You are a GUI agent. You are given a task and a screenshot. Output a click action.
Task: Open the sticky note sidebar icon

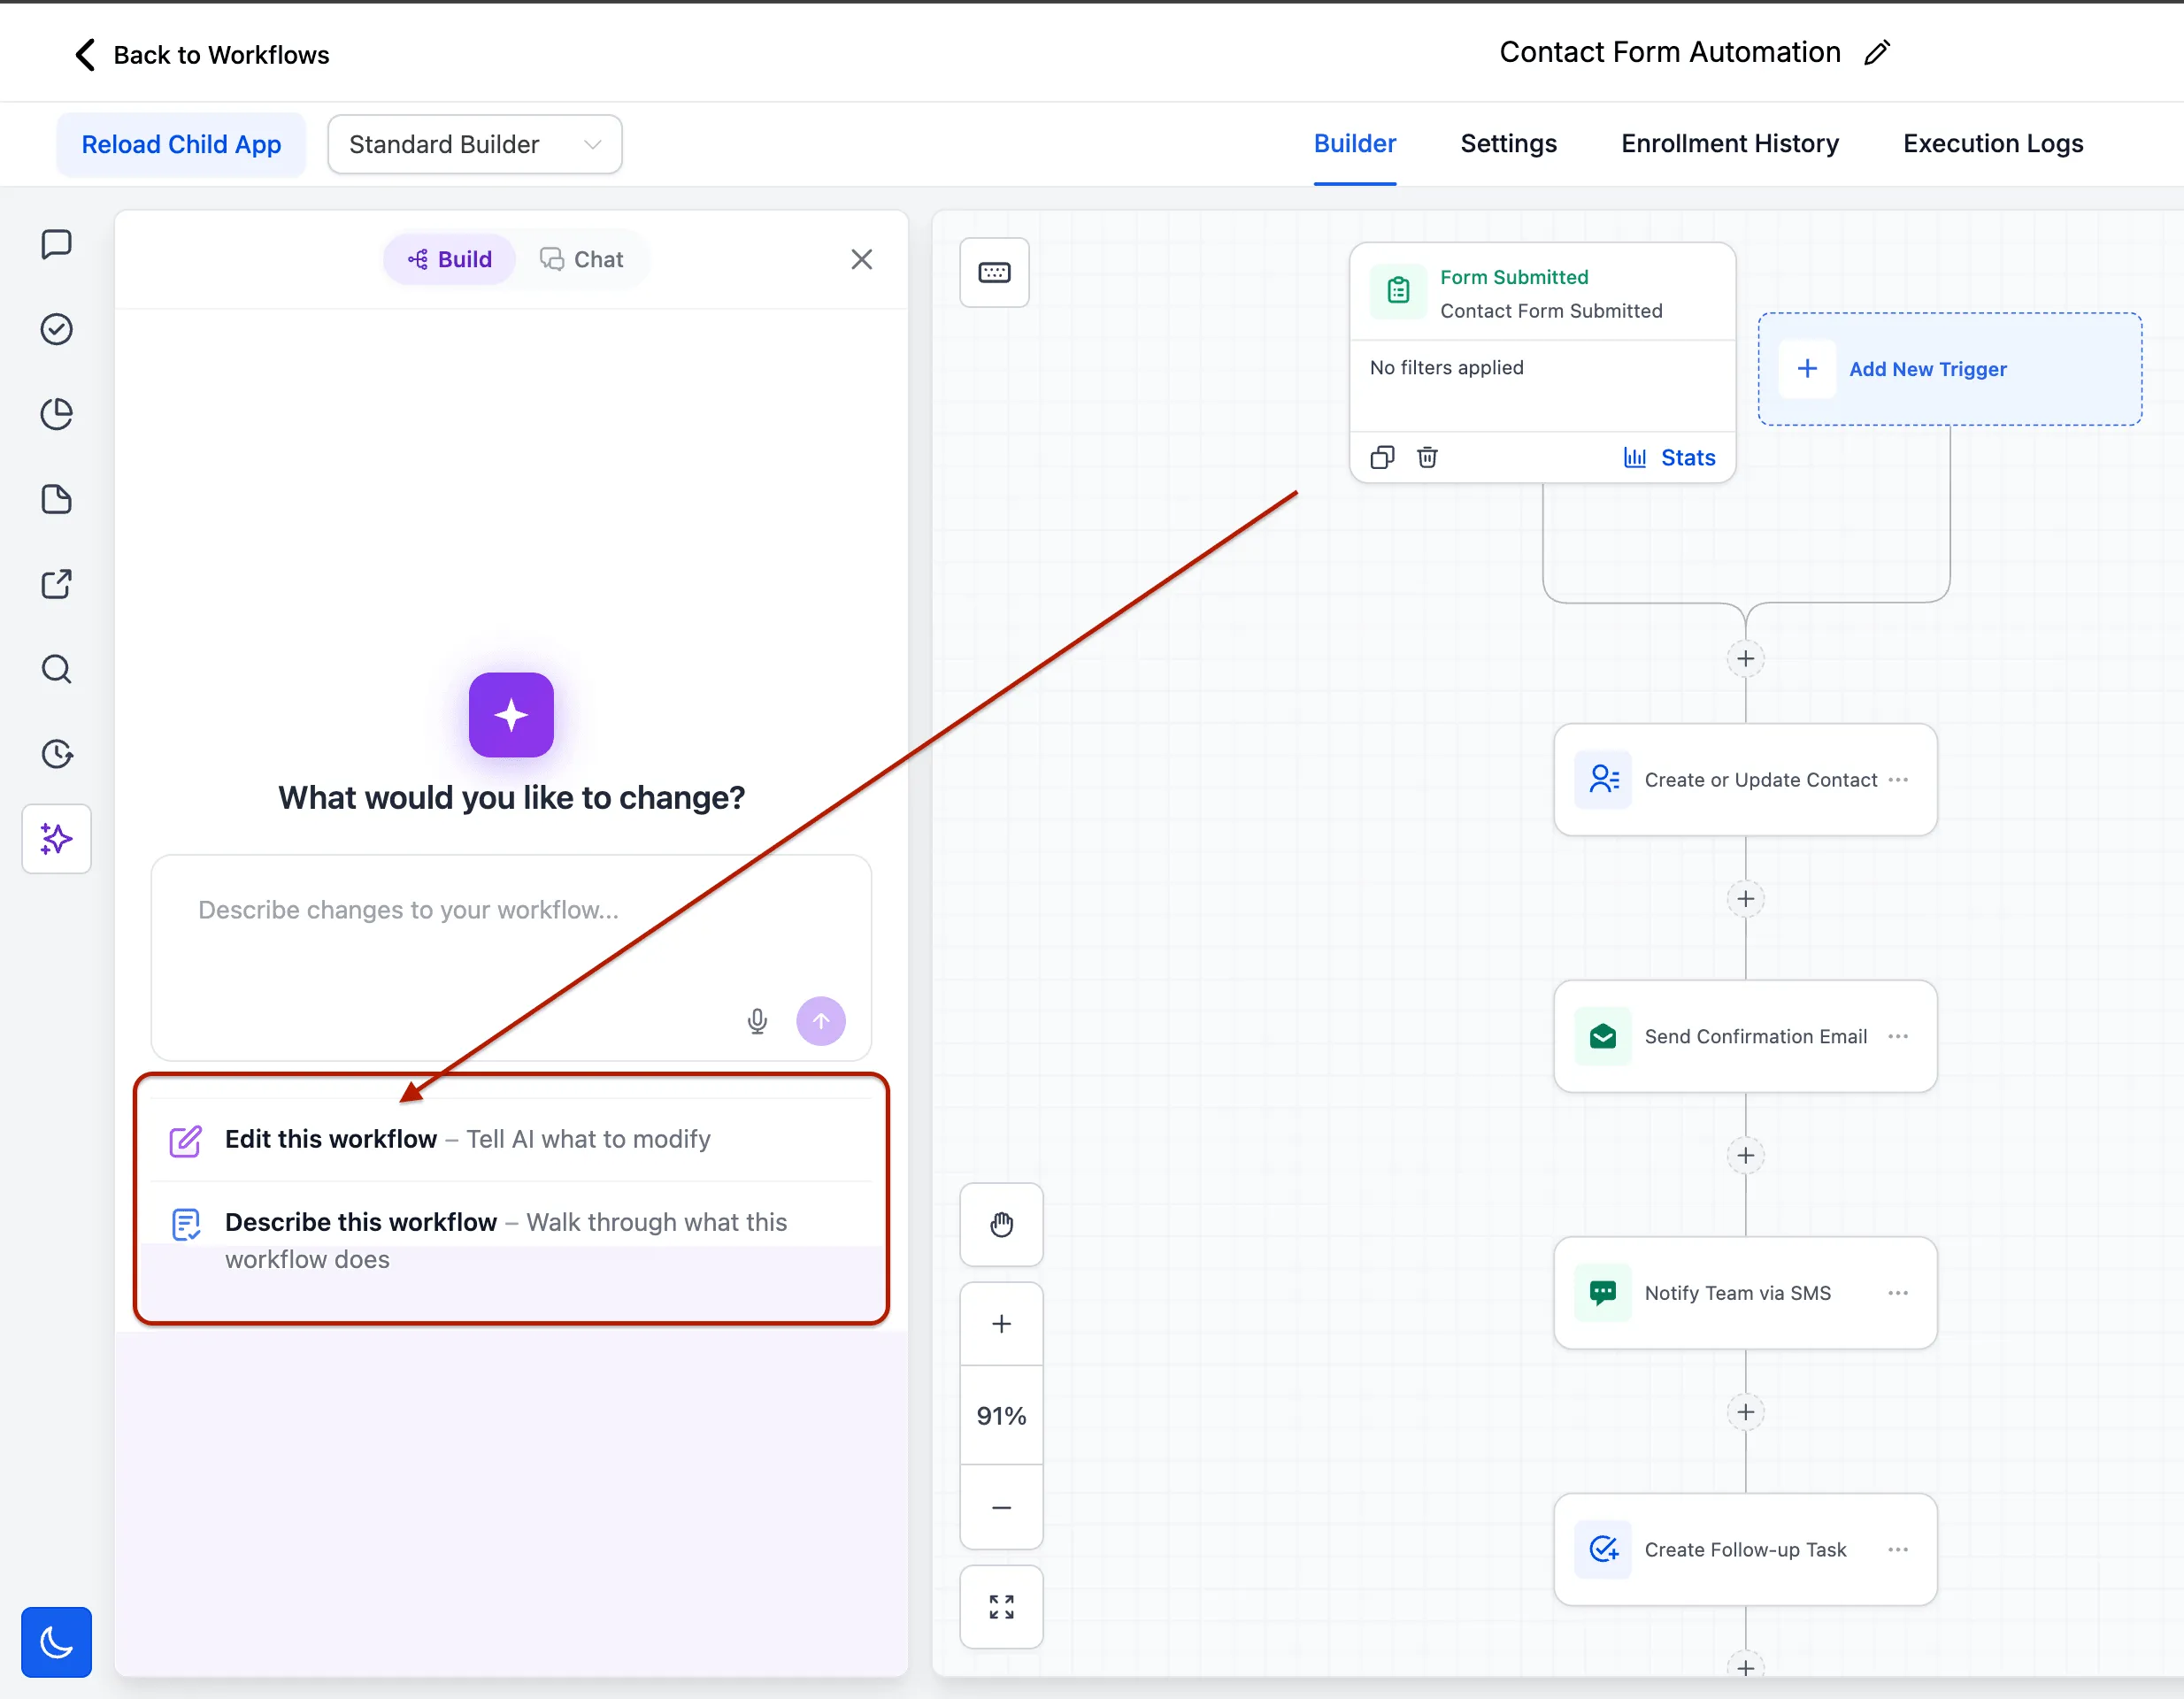coord(57,499)
